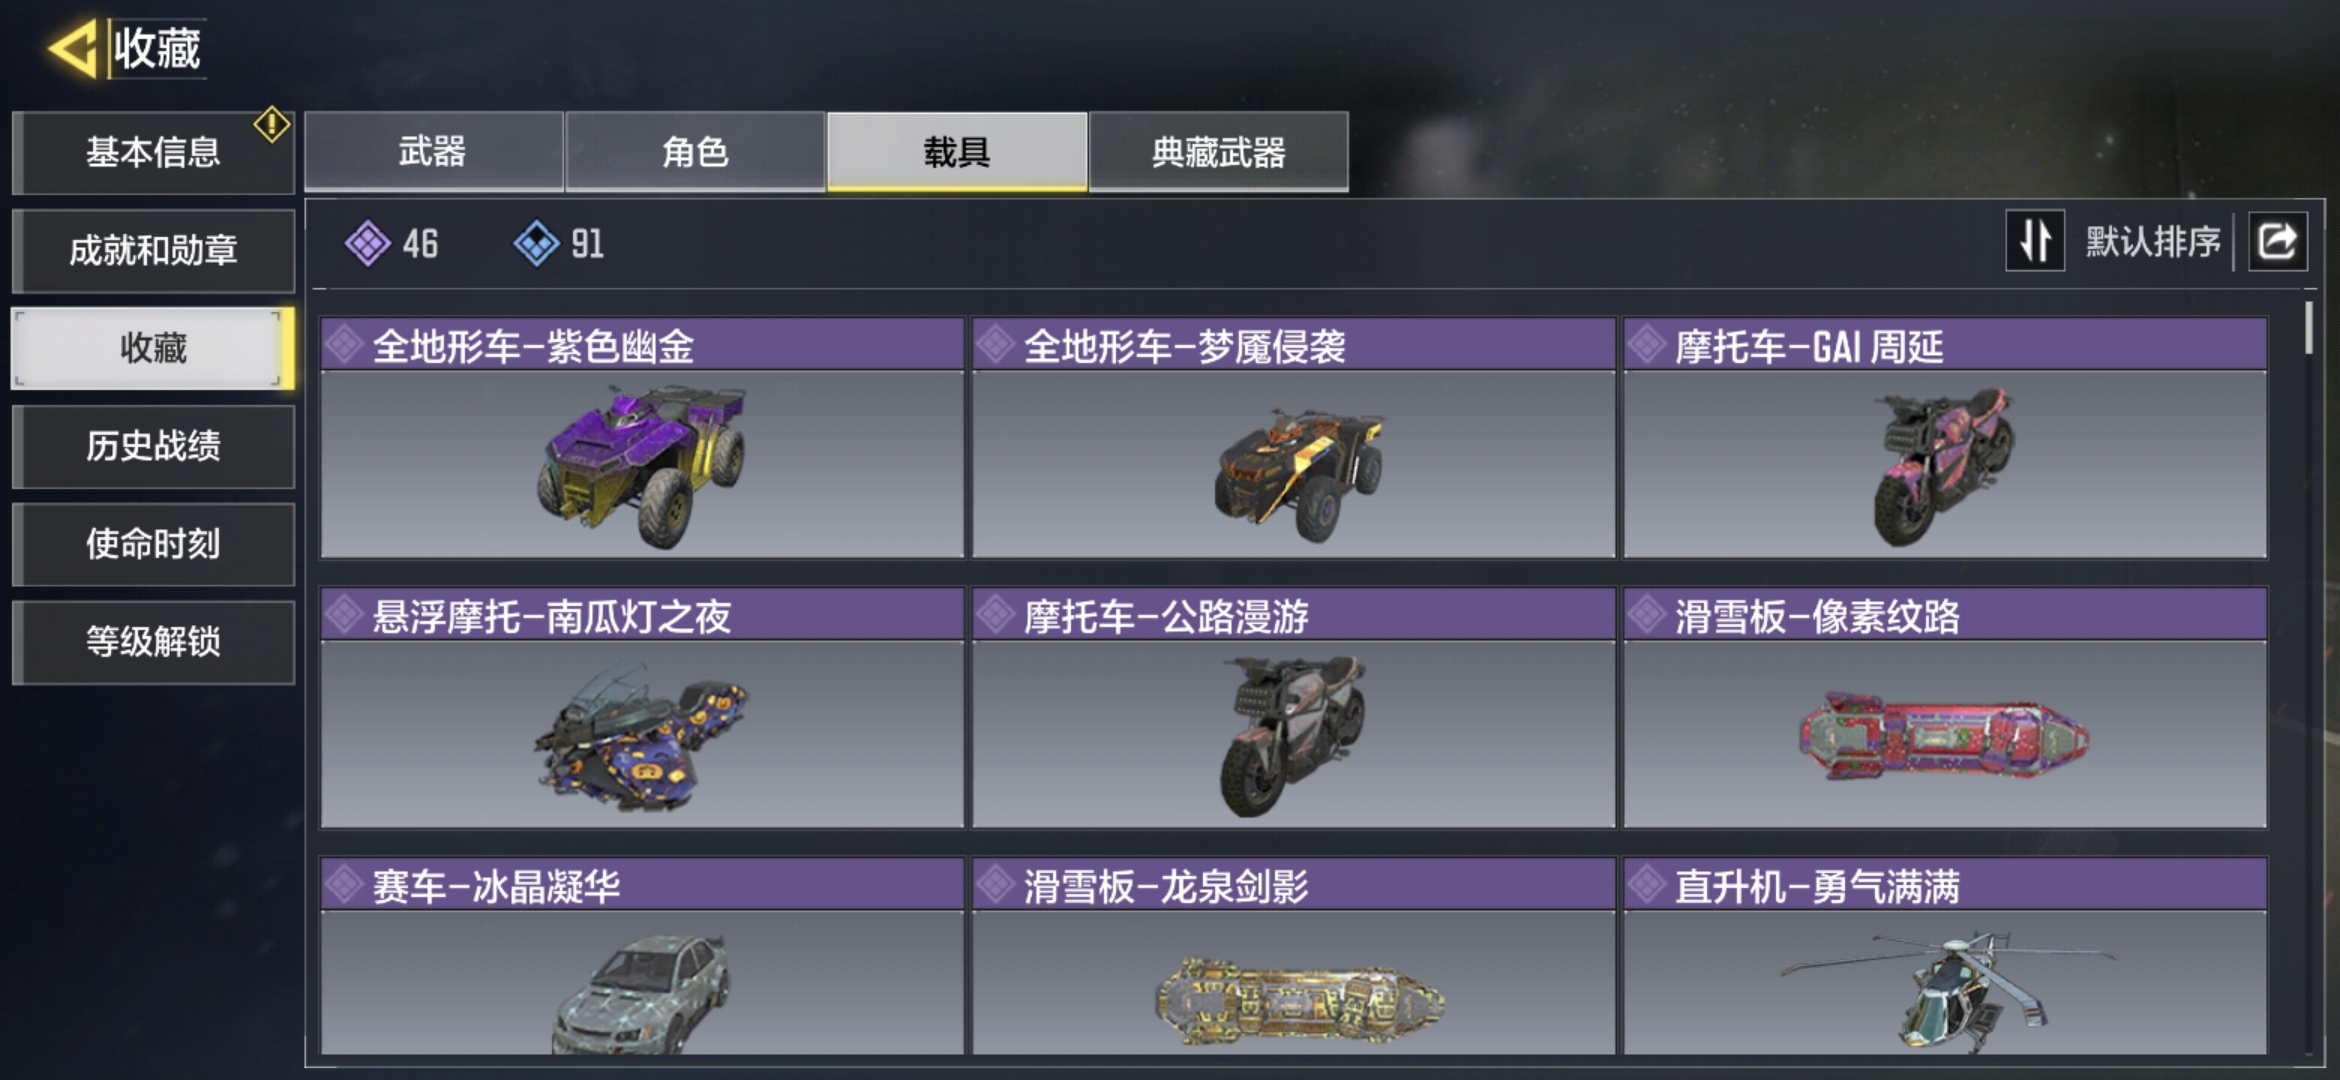Open the share icon next to 默认排序
Image resolution: width=2340 pixels, height=1080 pixels.
[x=2278, y=241]
